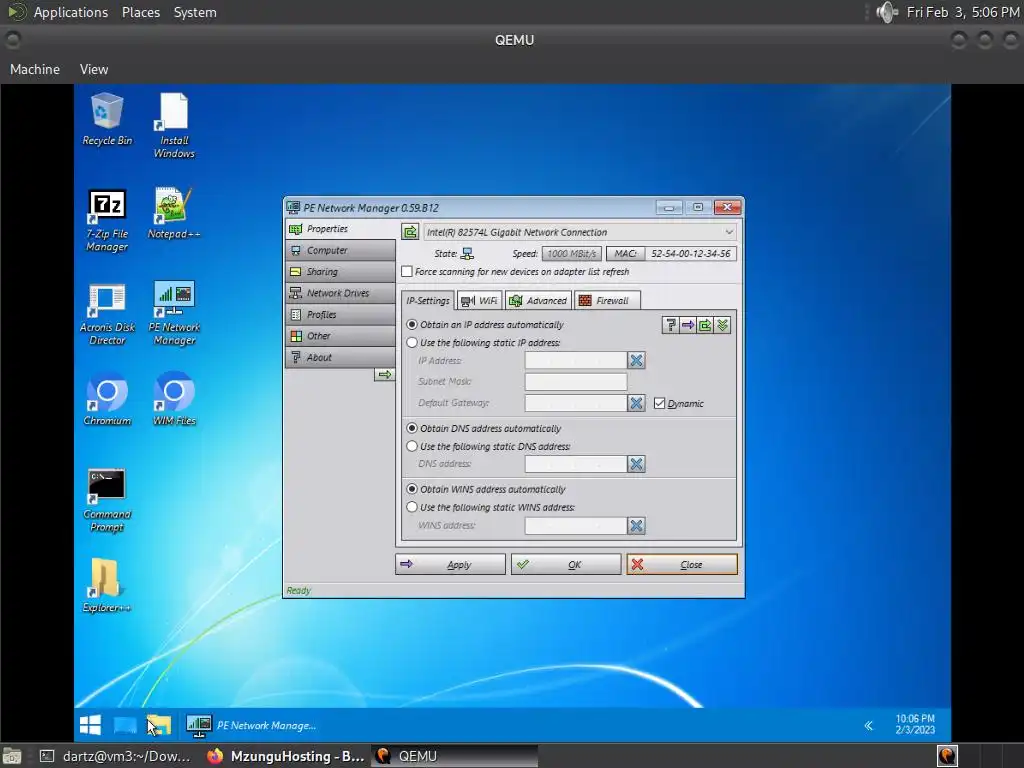The width and height of the screenshot is (1024, 768).
Task: Select Obtain WINS address automatically
Action: [x=411, y=488]
